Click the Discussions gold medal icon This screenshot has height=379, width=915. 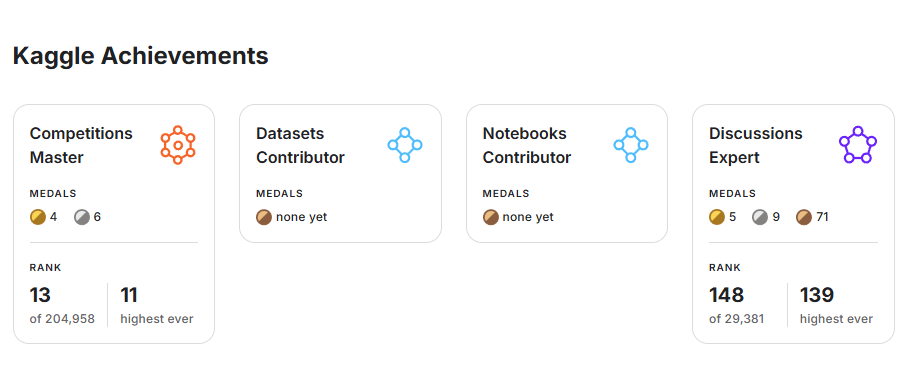coord(717,217)
